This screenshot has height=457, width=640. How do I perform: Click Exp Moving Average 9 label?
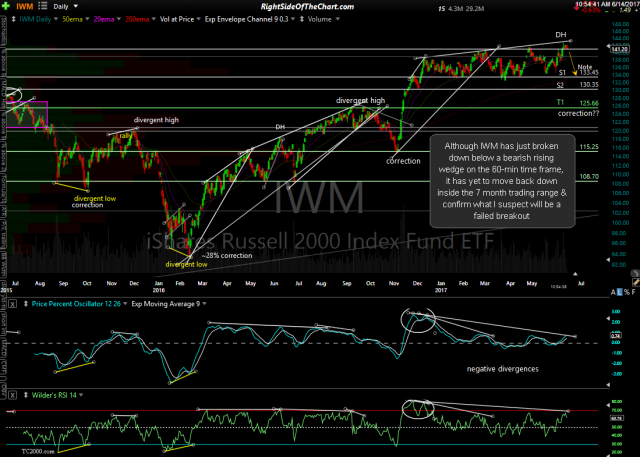165,304
